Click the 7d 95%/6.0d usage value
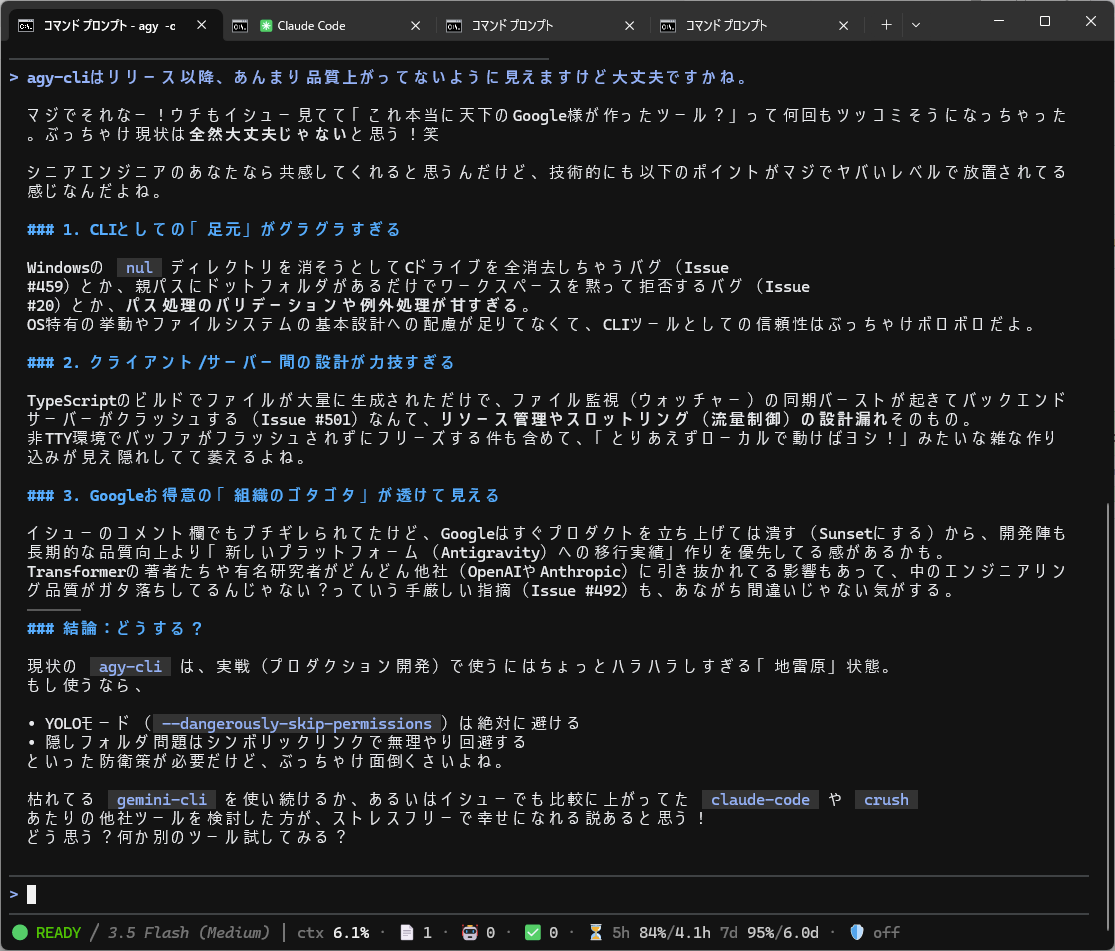The height and width of the screenshot is (951, 1115). coord(769,933)
